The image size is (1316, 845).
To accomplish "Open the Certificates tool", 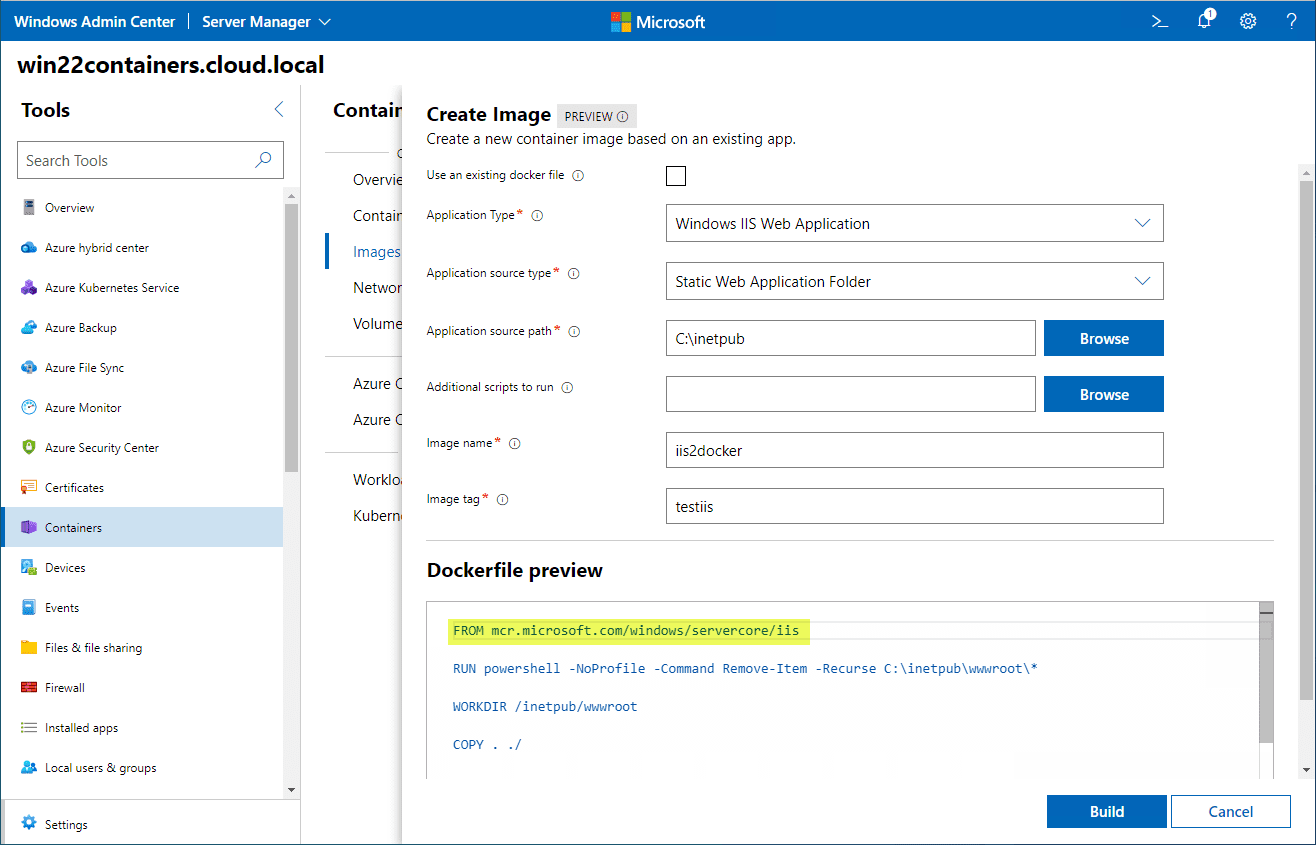I will pos(74,488).
